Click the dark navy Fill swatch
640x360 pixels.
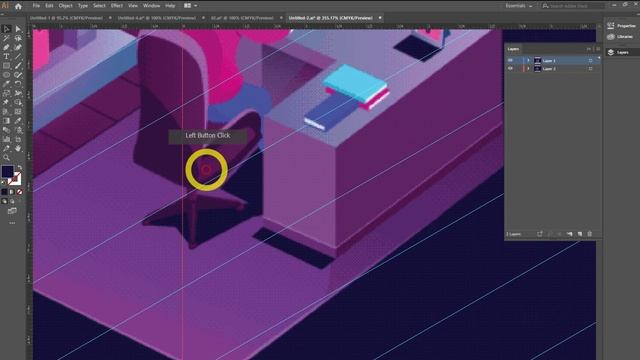pyautogui.click(x=7, y=171)
